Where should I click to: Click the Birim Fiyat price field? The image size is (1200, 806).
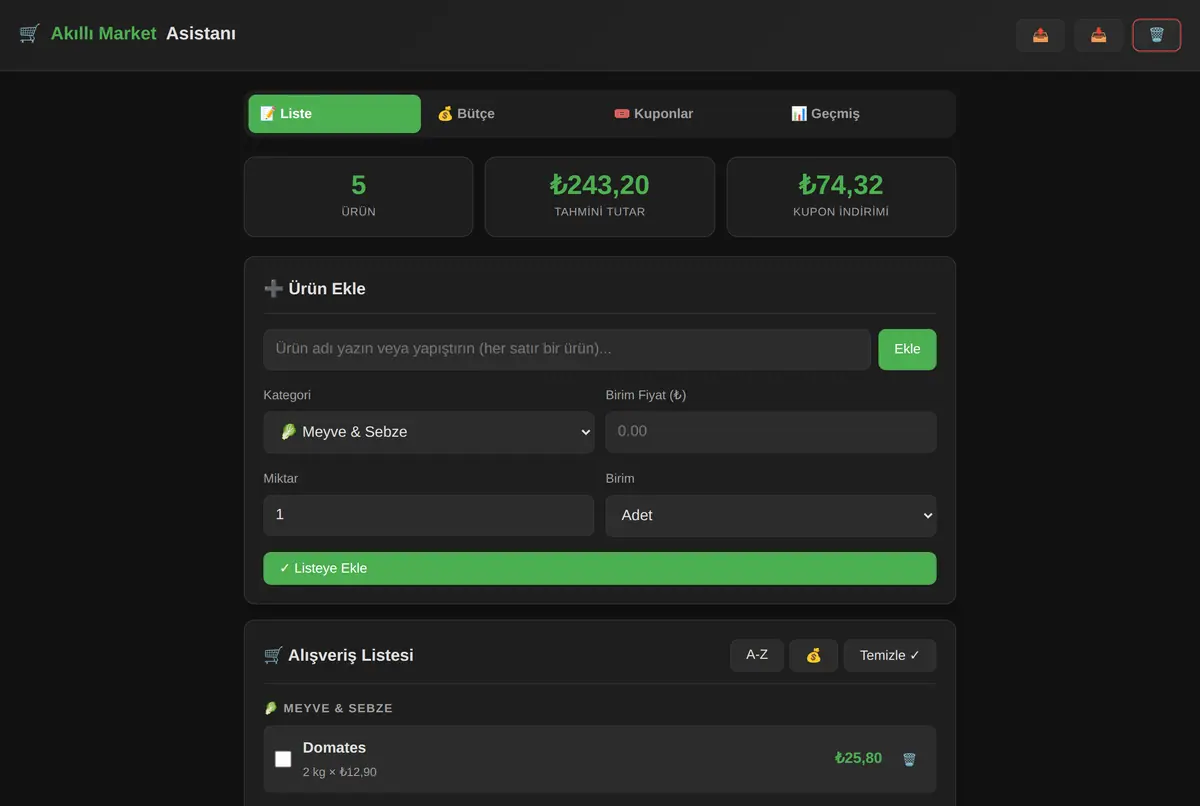pyautogui.click(x=771, y=432)
